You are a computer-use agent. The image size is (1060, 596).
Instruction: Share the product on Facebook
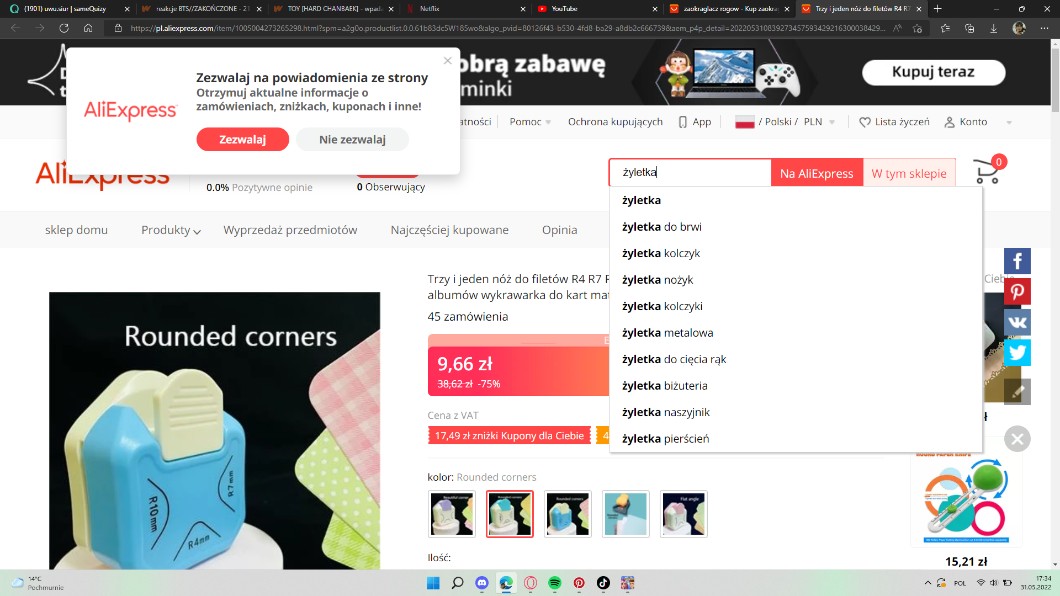pos(1017,262)
